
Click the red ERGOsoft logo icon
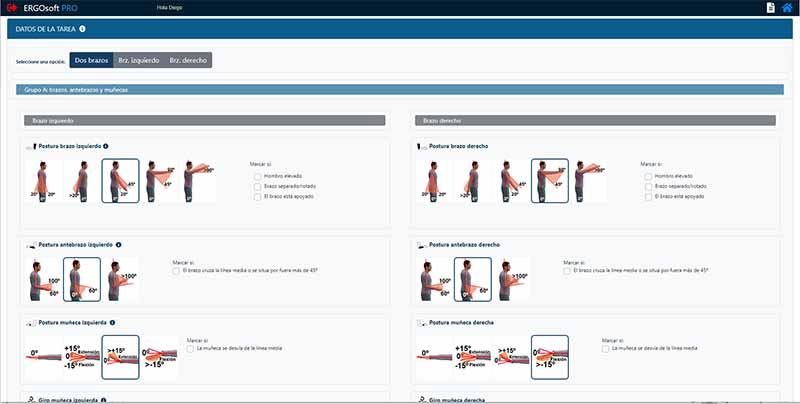click(12, 8)
